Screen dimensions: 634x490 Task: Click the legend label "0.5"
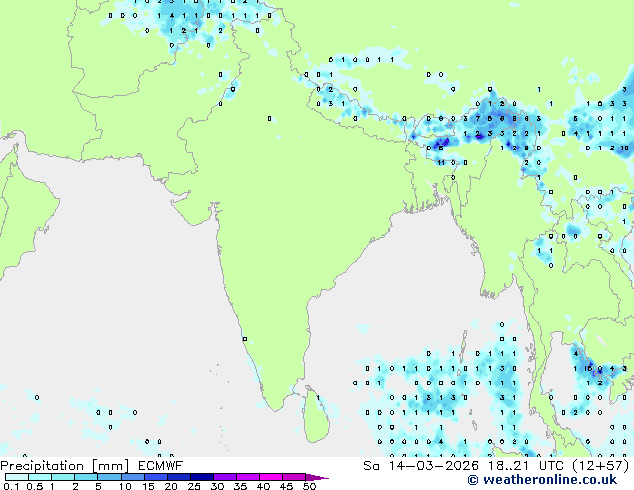pyautogui.click(x=35, y=486)
